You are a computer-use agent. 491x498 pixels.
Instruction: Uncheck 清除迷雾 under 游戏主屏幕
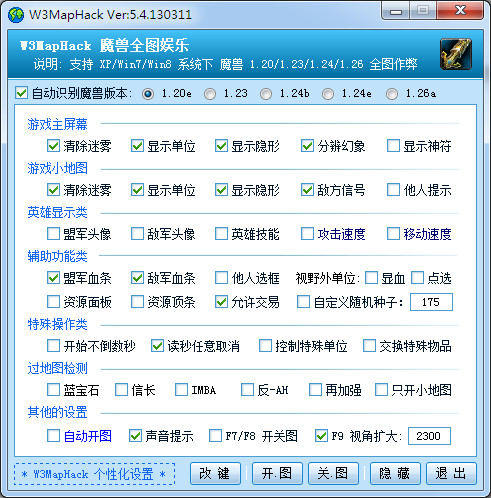pyautogui.click(x=53, y=146)
